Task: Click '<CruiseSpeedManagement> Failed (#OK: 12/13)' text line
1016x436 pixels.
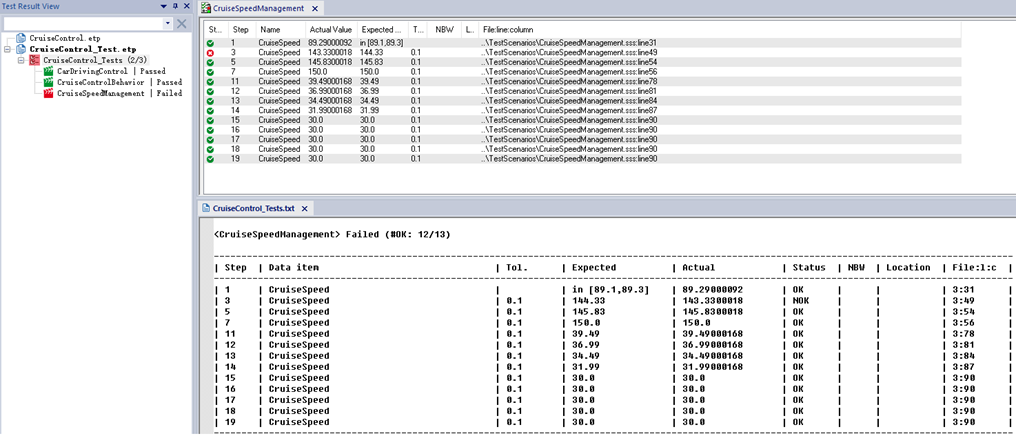Action: coord(332,234)
